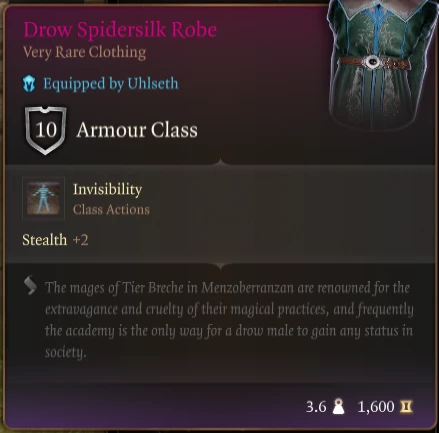Click the Class Actions subtitle

click(x=111, y=210)
